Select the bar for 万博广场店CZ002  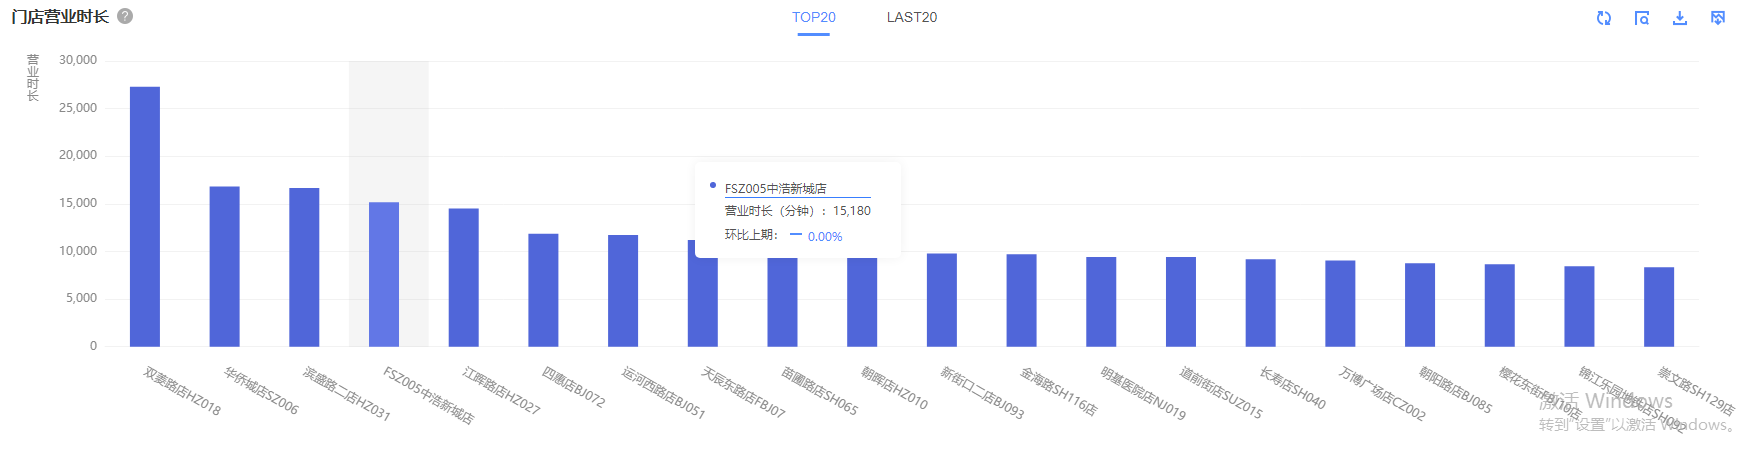pos(1340,304)
